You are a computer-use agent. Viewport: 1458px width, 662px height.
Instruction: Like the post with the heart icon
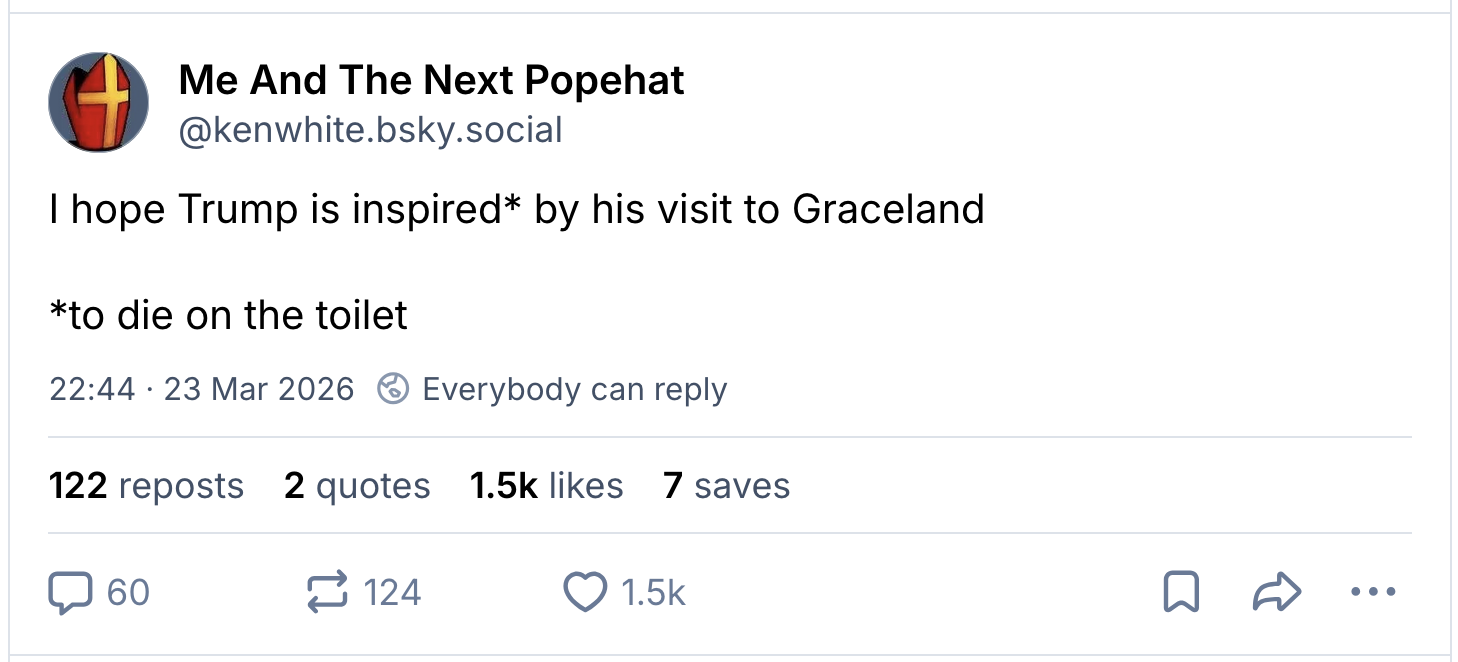tap(585, 593)
